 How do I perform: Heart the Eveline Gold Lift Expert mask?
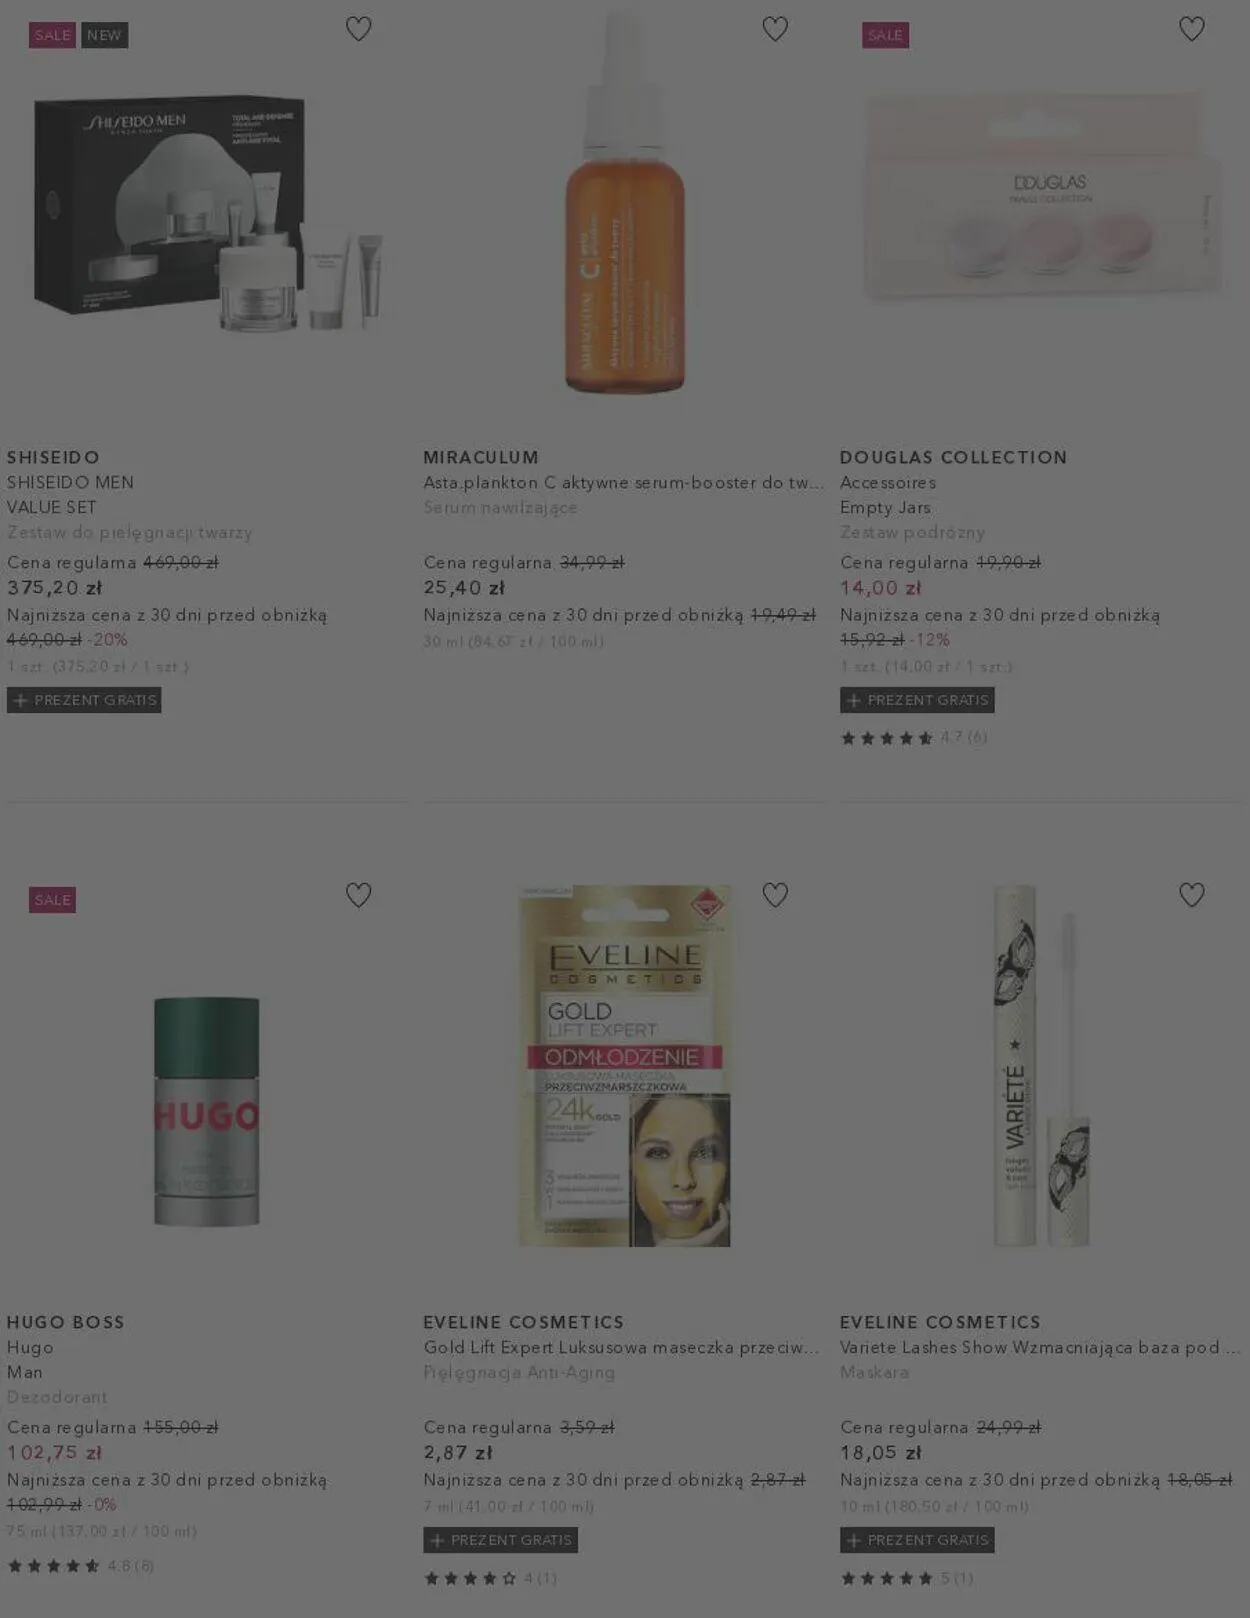[x=775, y=894]
